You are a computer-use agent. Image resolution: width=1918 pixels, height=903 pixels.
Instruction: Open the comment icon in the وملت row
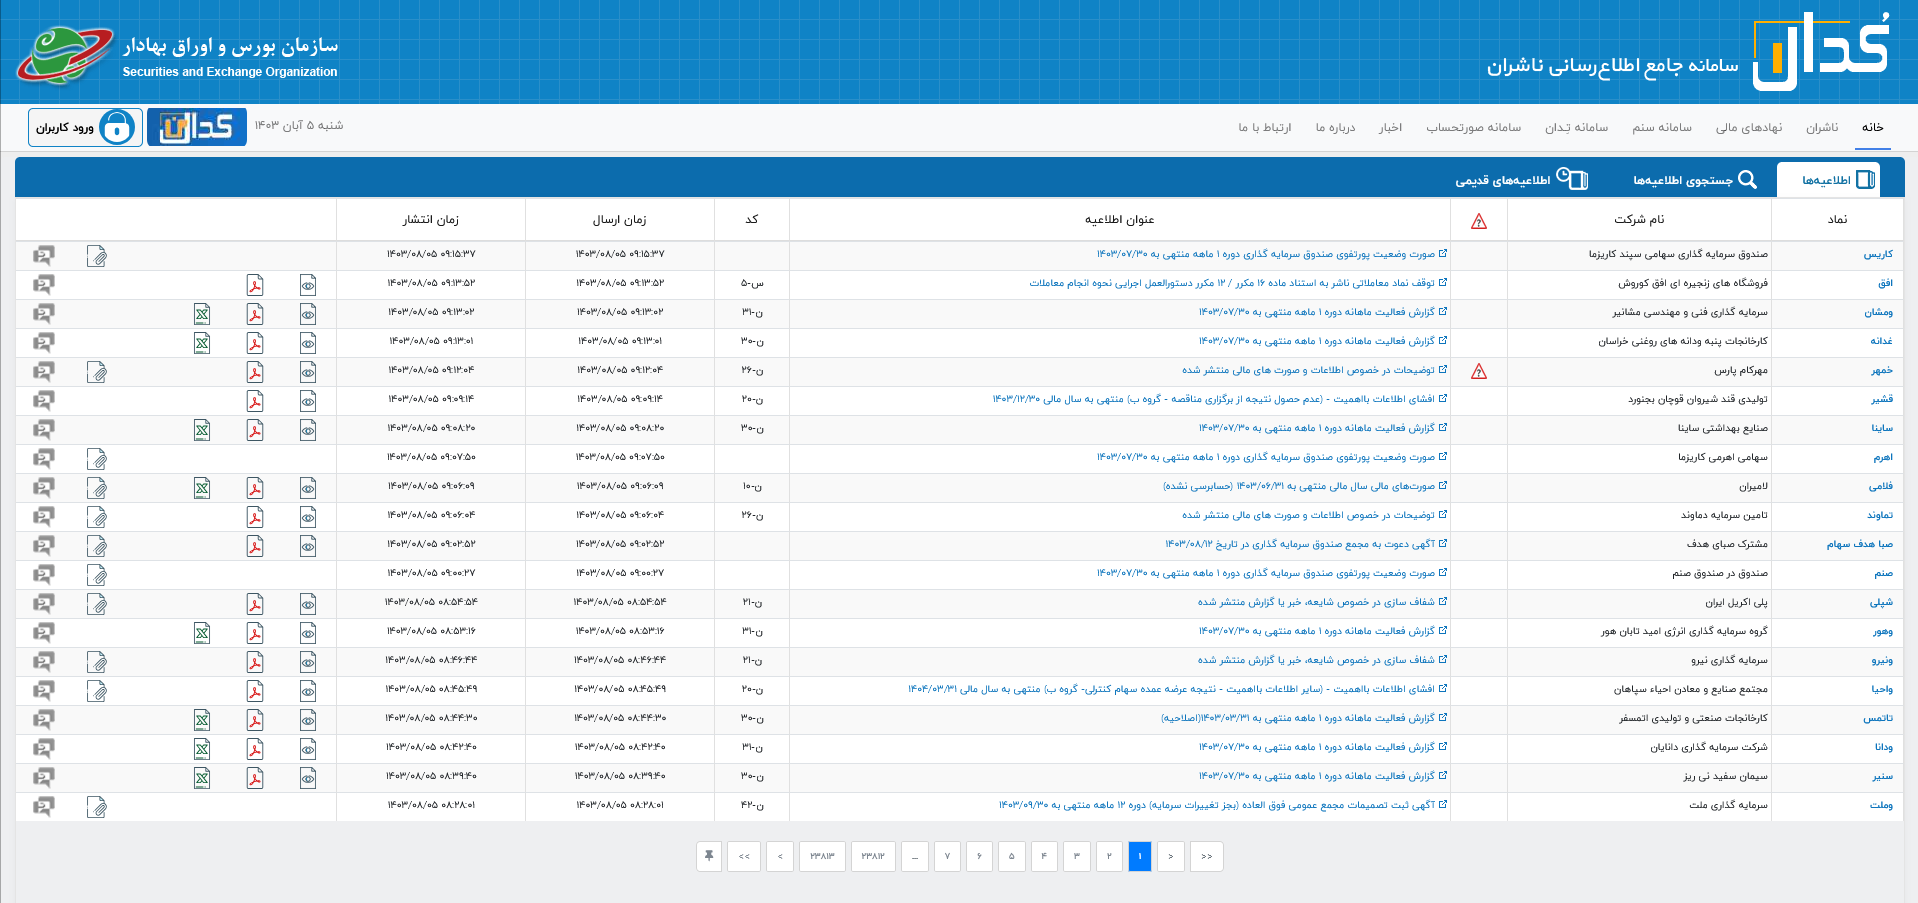(x=43, y=806)
